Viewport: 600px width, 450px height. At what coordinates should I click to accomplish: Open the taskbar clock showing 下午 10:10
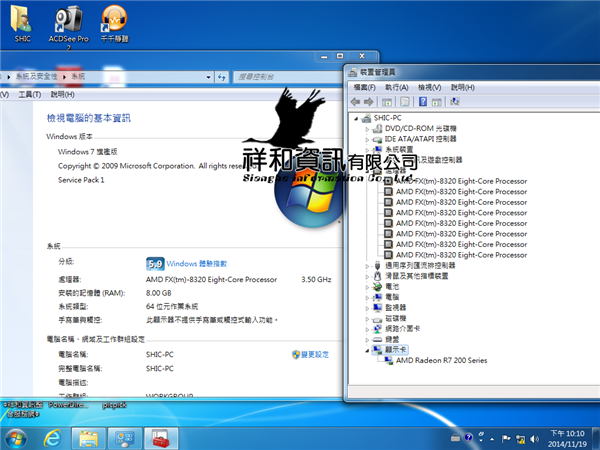[567, 439]
